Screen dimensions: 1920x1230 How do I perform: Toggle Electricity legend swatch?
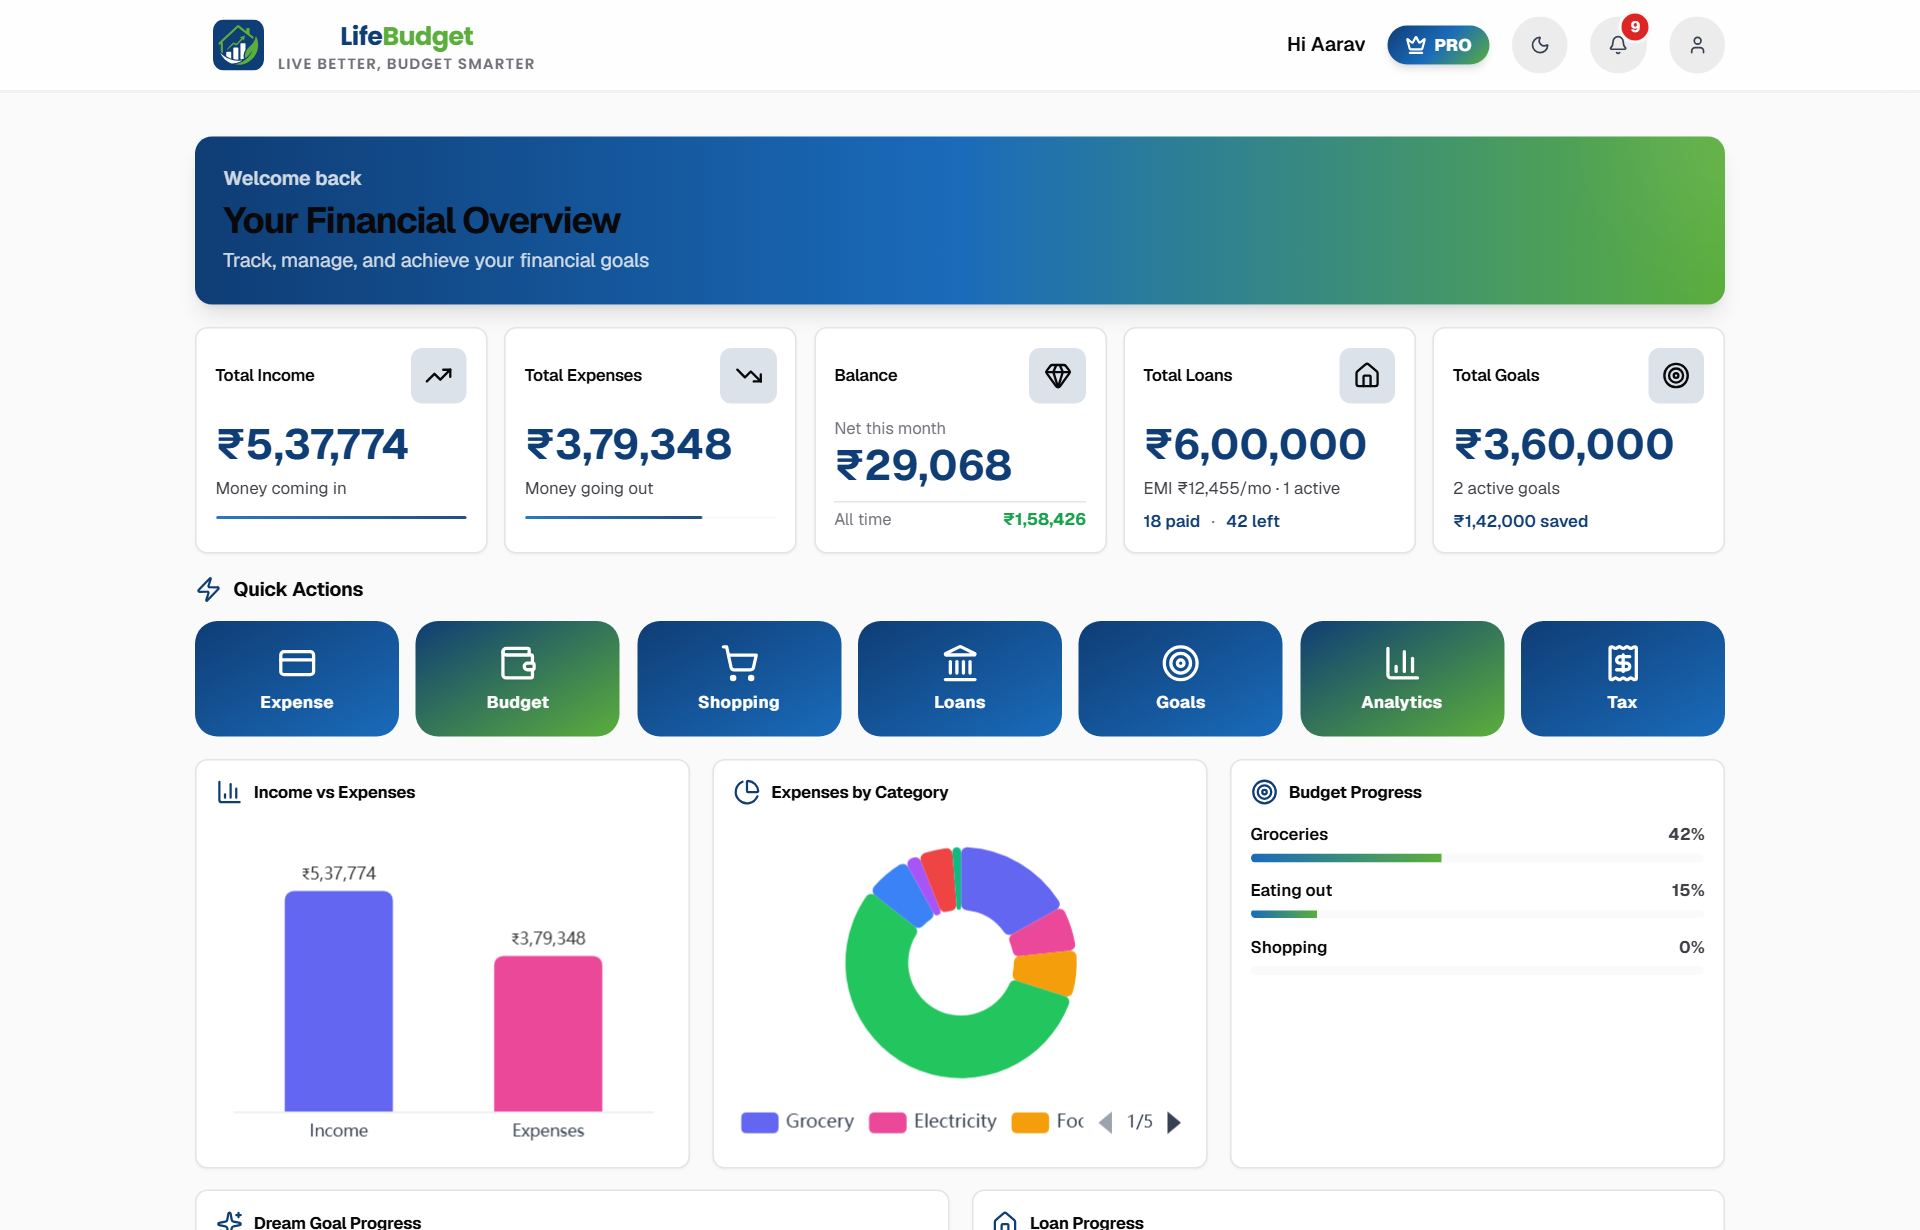[x=888, y=1123]
